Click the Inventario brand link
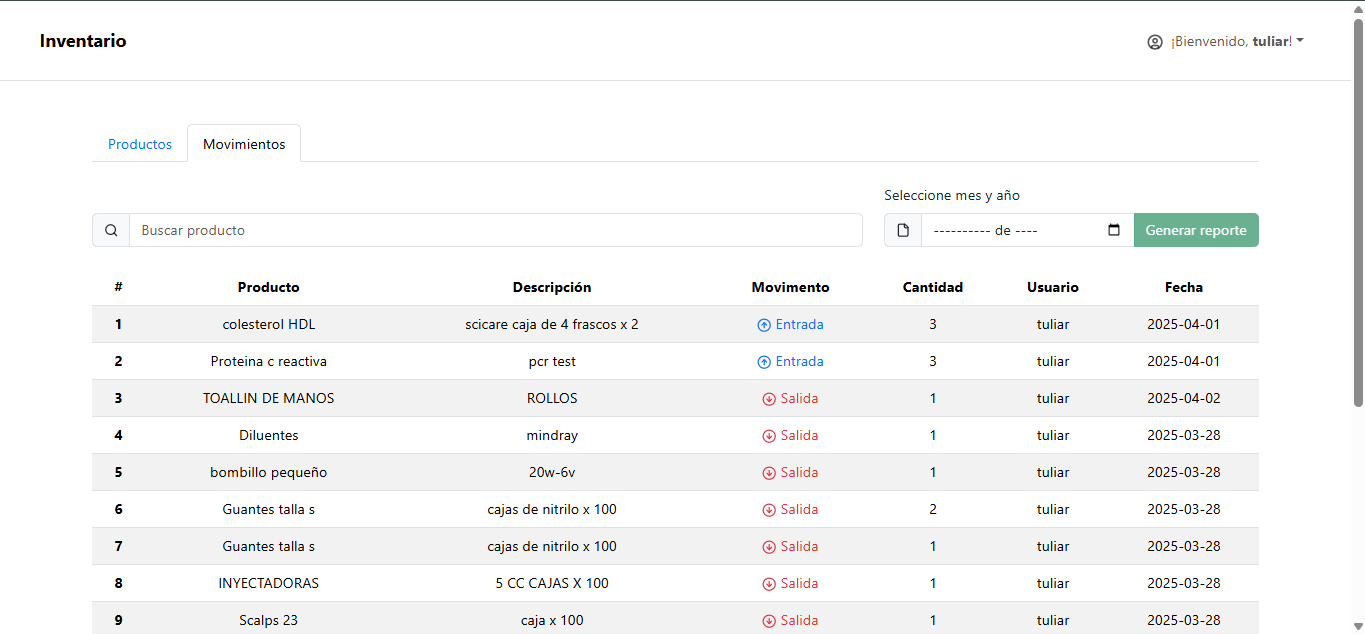The height and width of the screenshot is (634, 1365). pyautogui.click(x=83, y=41)
